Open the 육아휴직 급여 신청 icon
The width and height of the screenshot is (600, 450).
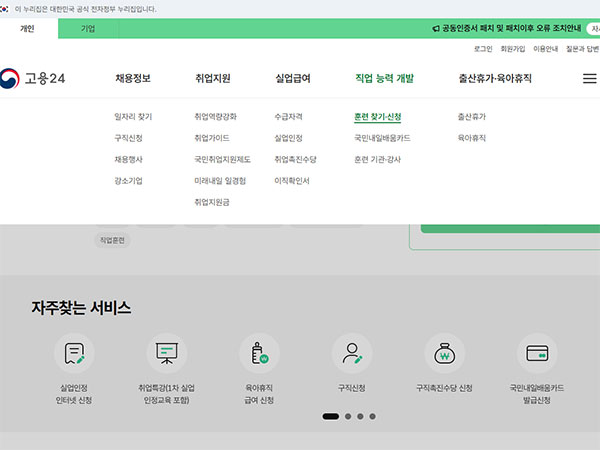259,353
